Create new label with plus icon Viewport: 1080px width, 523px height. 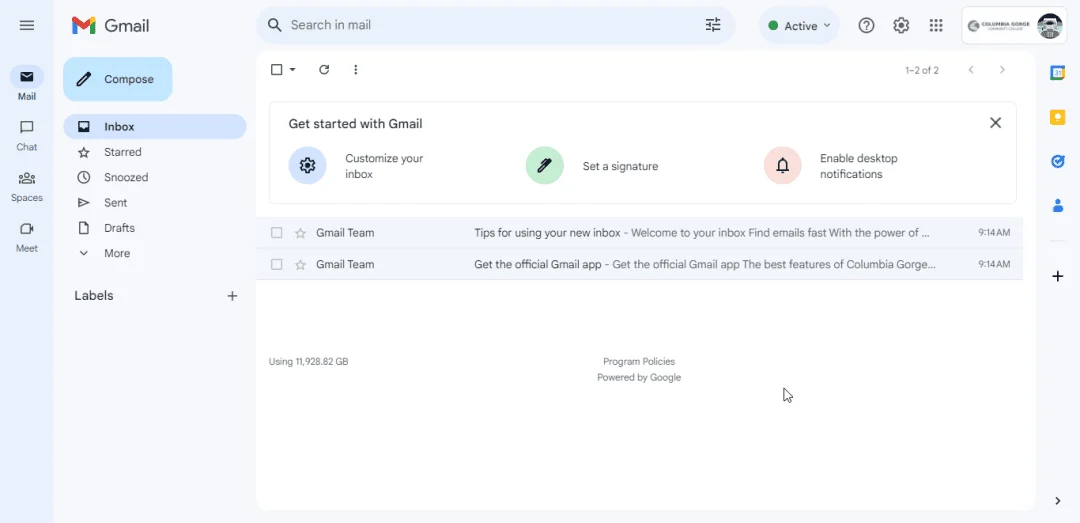click(x=232, y=296)
